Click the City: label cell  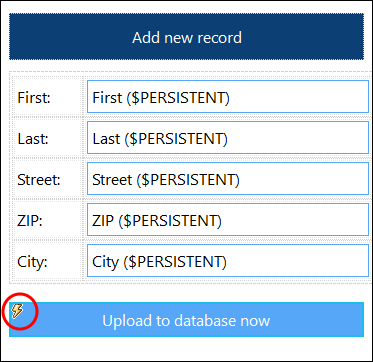[x=47, y=261]
